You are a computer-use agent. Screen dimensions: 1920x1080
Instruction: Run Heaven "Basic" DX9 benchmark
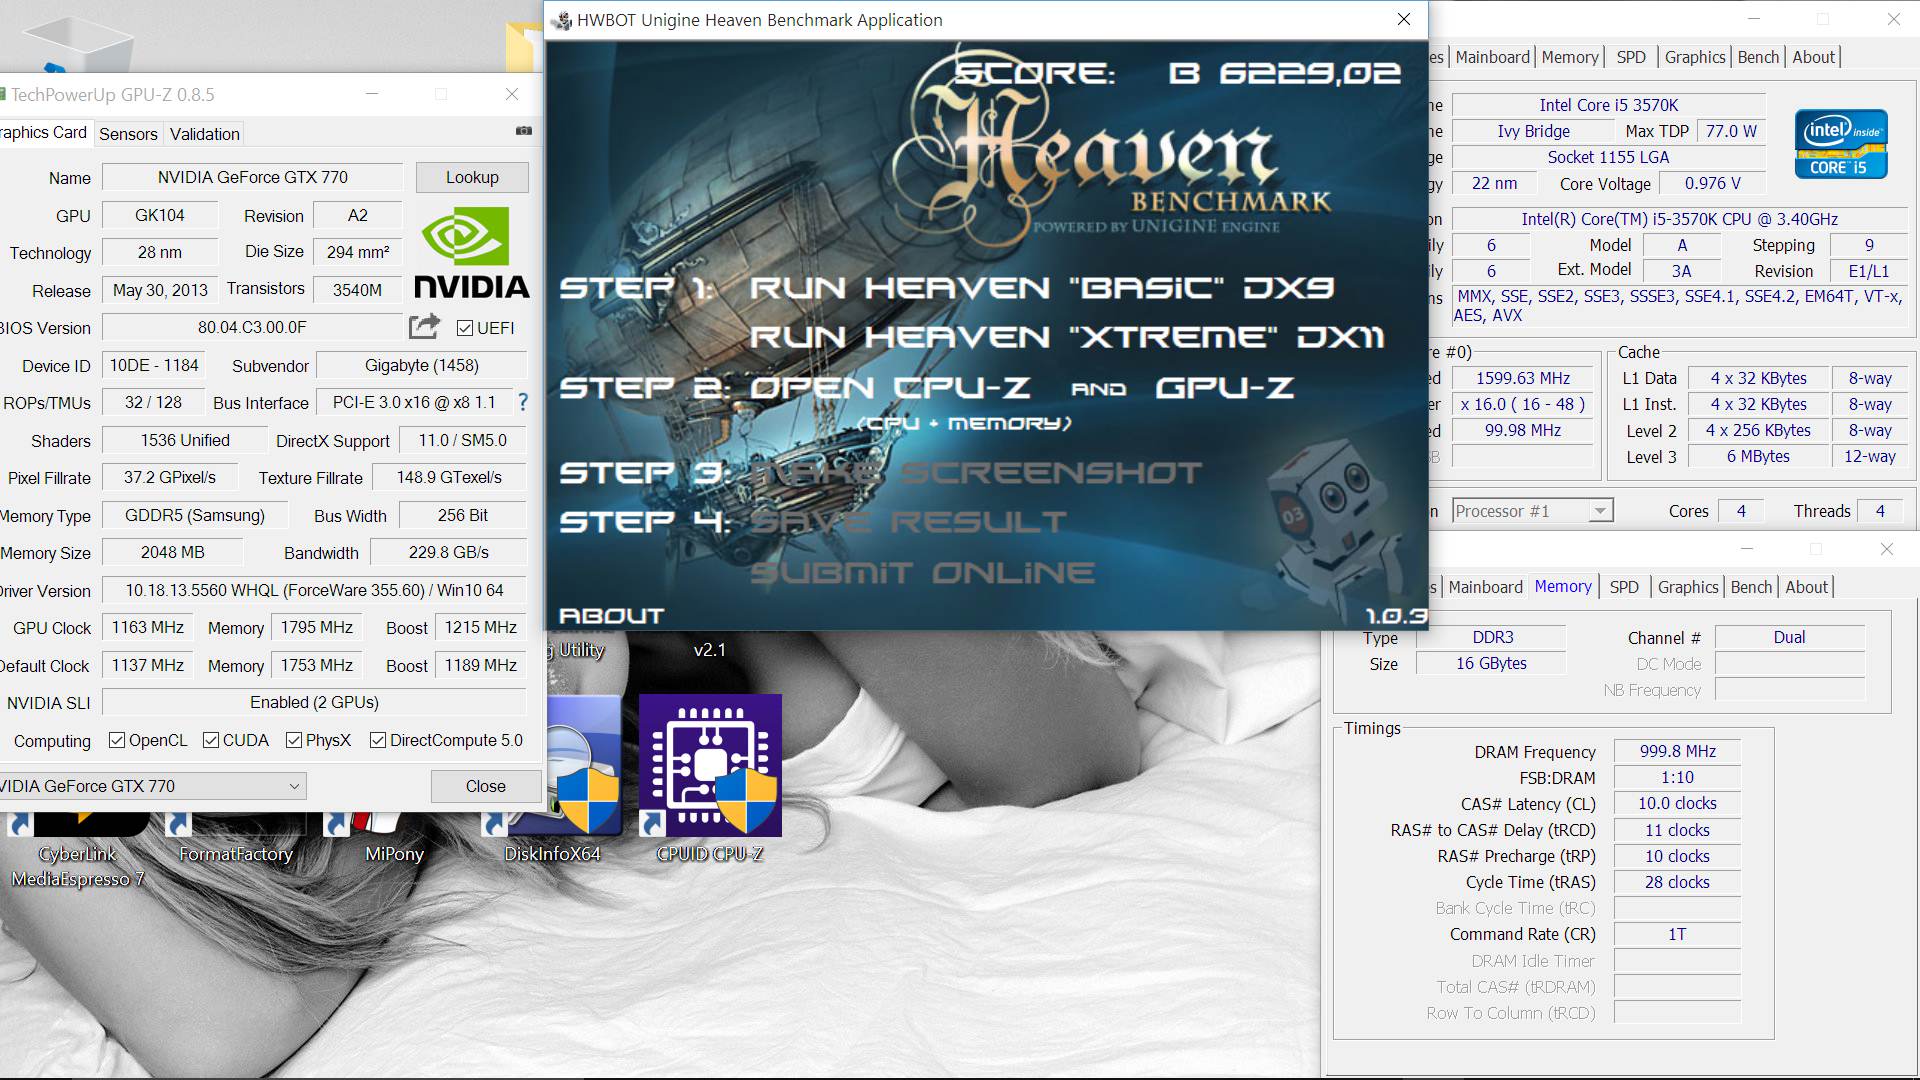pos(1041,288)
